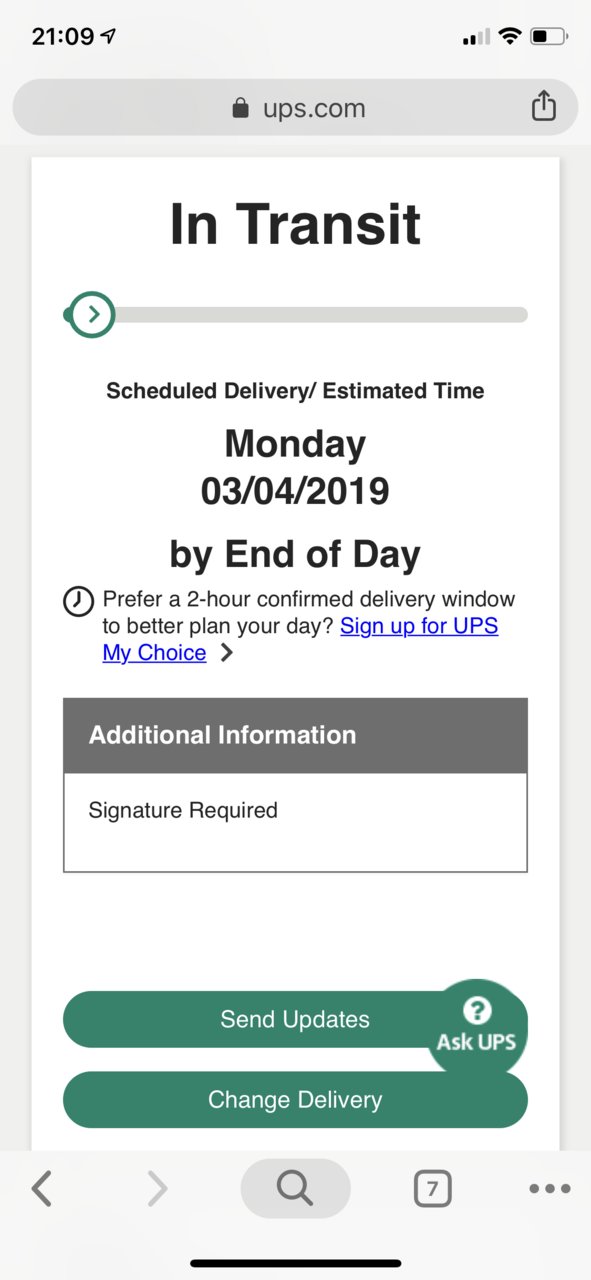Tap the Change Delivery button
Viewport: 591px width, 1280px height.
click(x=295, y=1100)
